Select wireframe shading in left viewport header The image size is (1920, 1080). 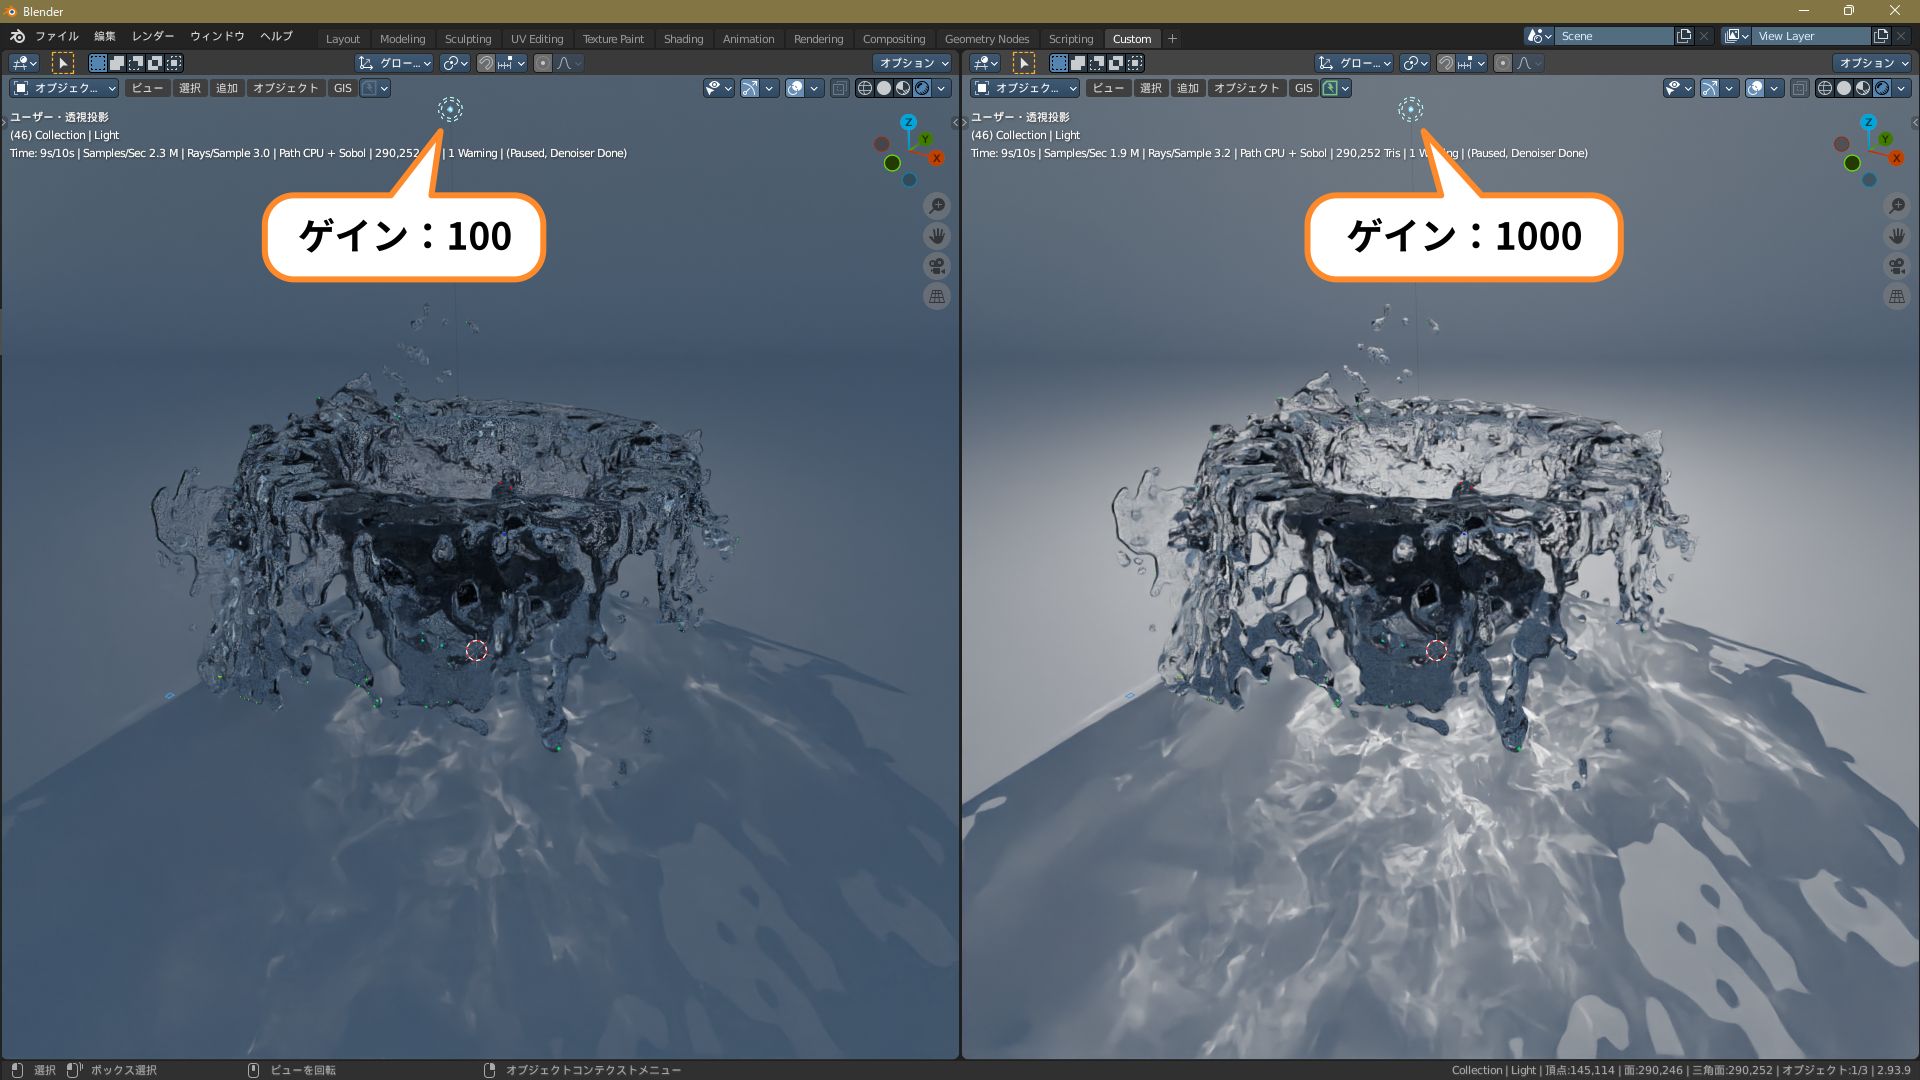[865, 88]
